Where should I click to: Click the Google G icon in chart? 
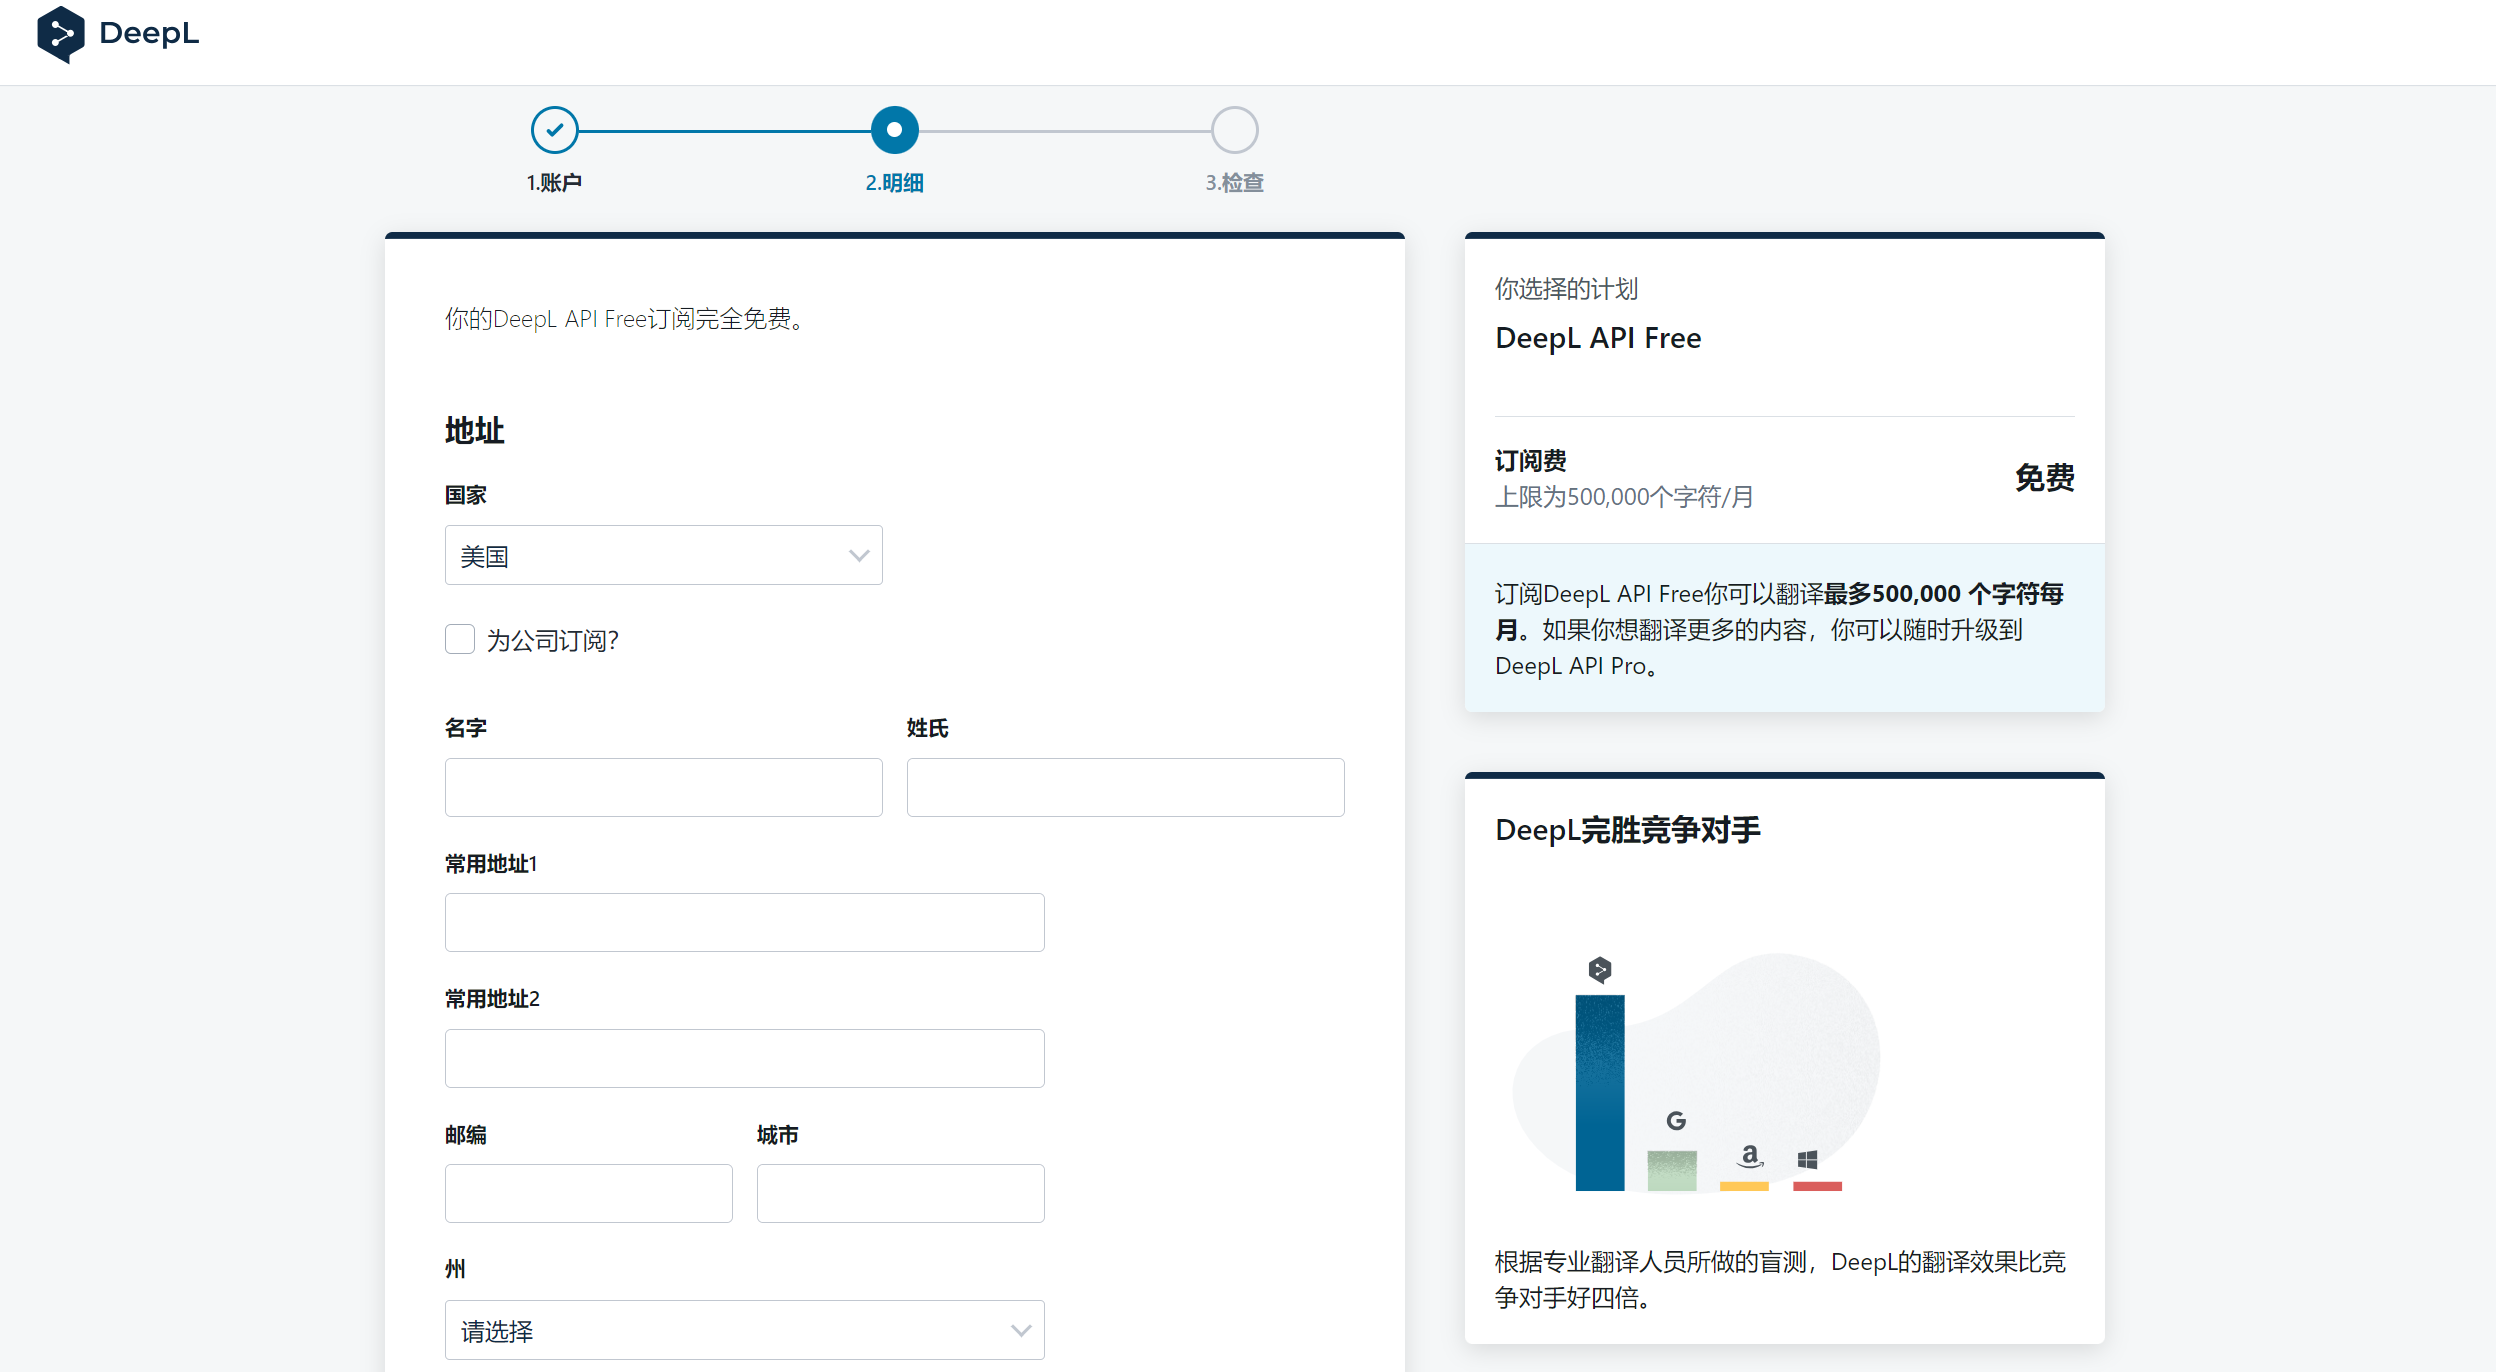tap(1676, 1121)
